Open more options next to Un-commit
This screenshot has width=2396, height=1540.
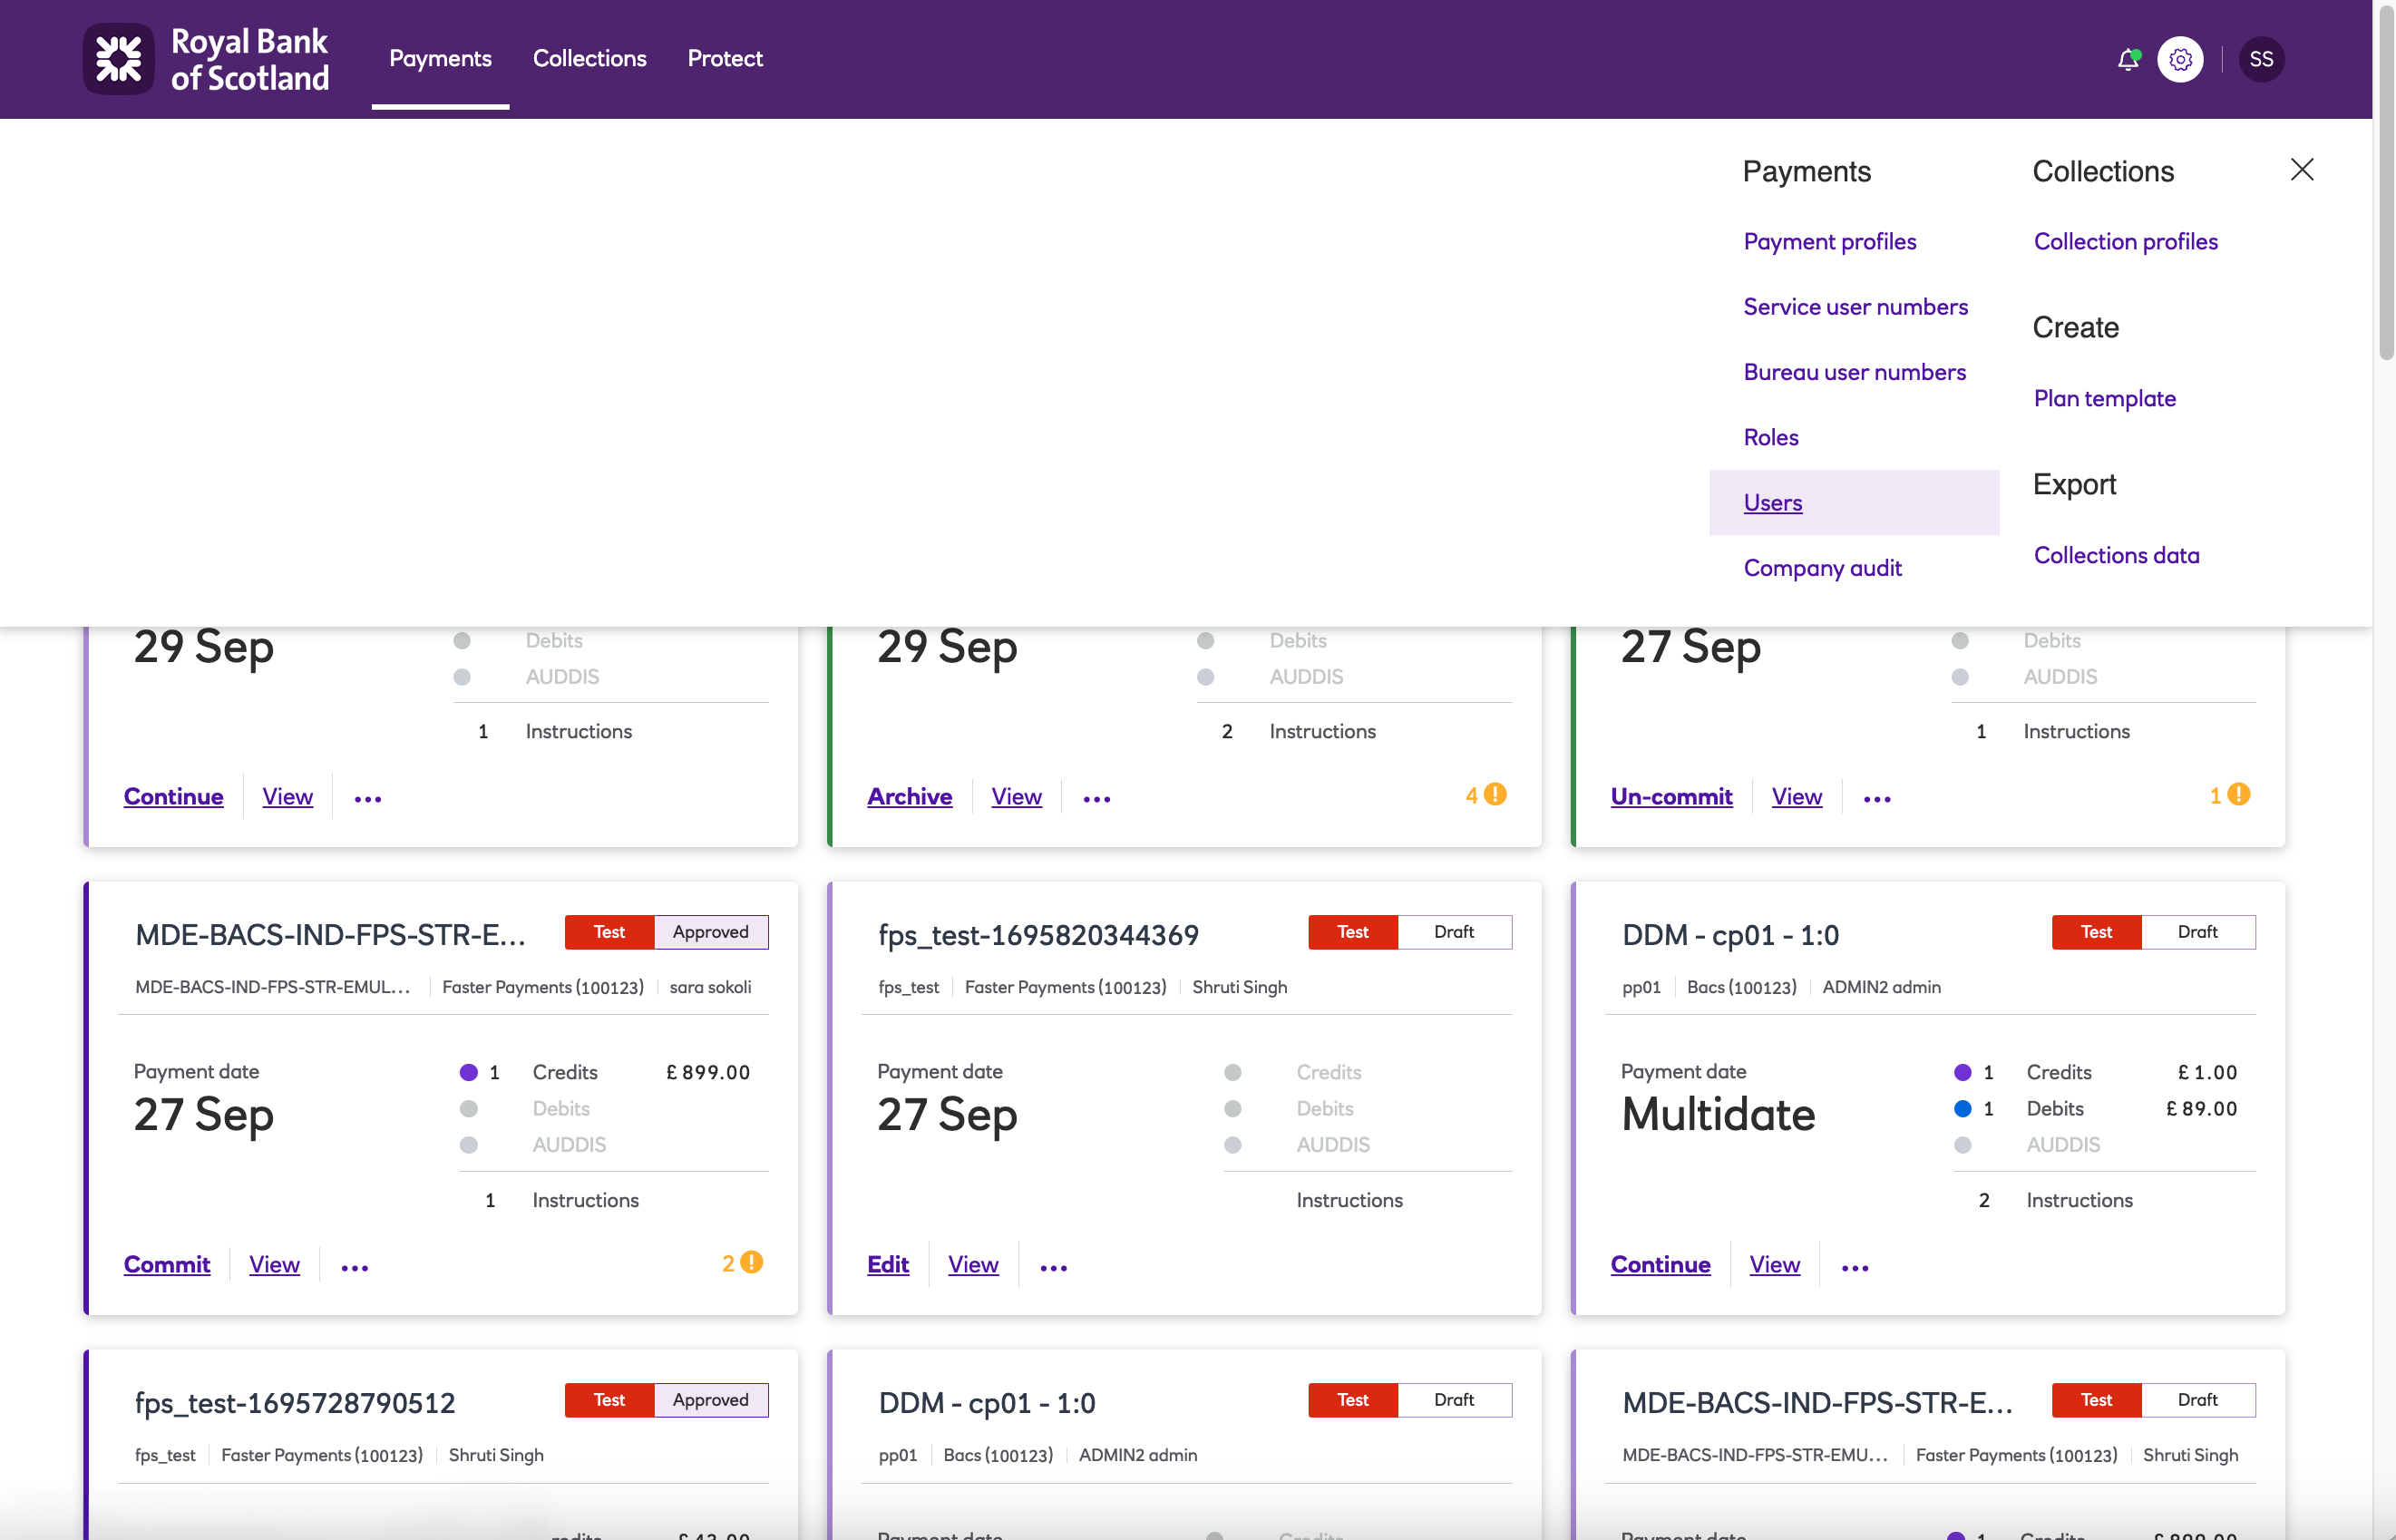click(x=1876, y=798)
